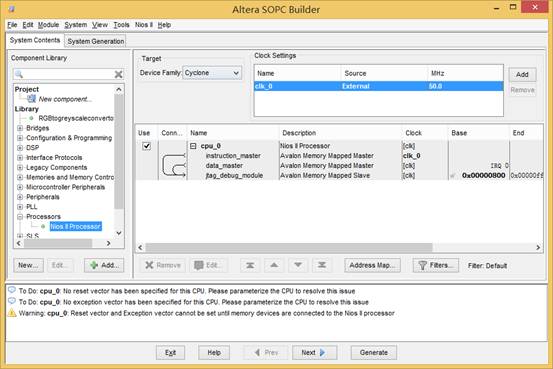Click the New component icon under Project

(x=32, y=99)
